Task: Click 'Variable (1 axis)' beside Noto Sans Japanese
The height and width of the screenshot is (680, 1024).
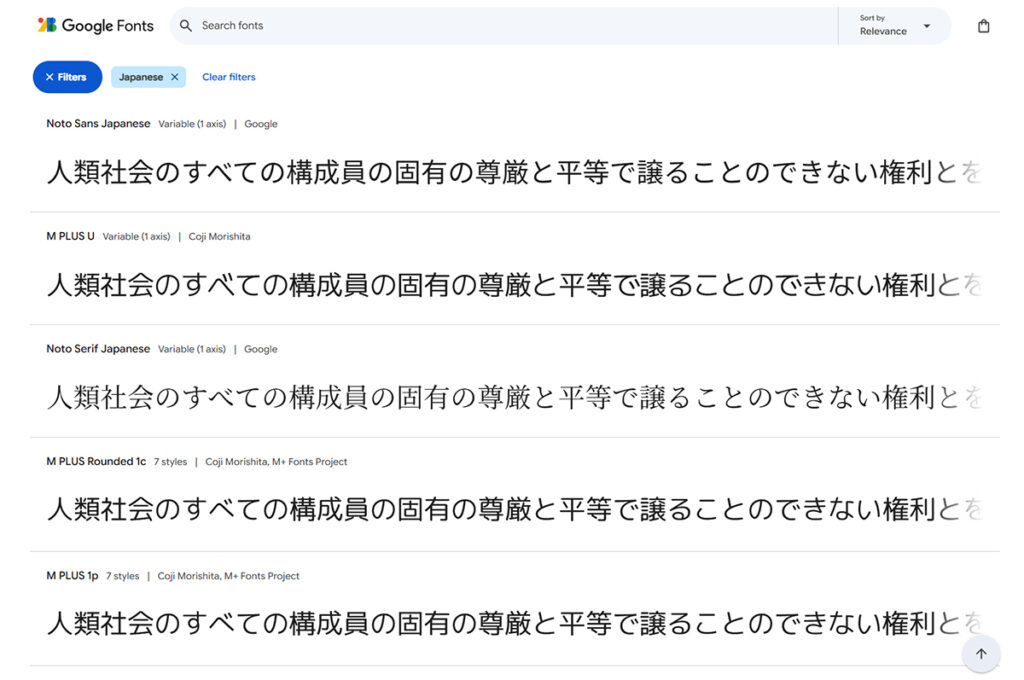Action: pos(192,124)
